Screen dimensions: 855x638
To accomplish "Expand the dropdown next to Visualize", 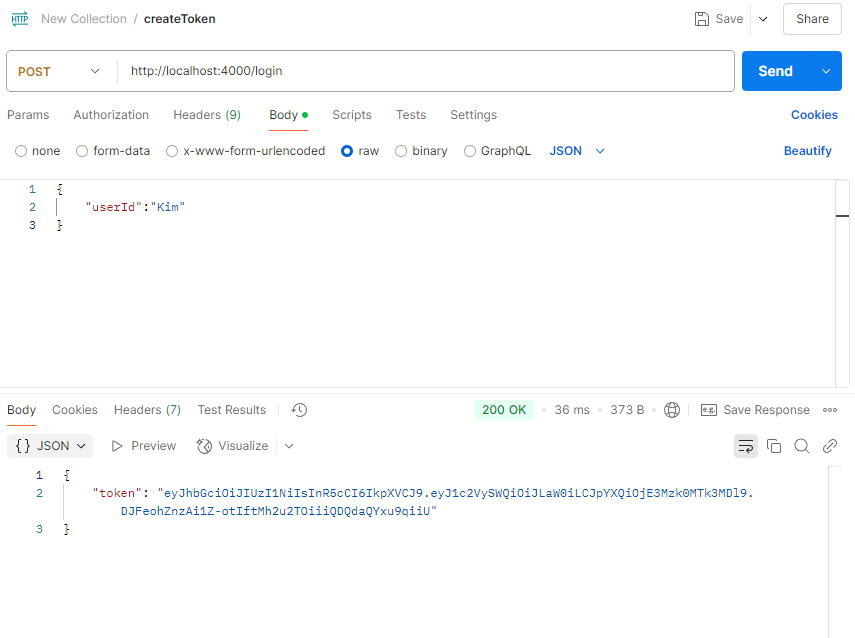I will 289,446.
